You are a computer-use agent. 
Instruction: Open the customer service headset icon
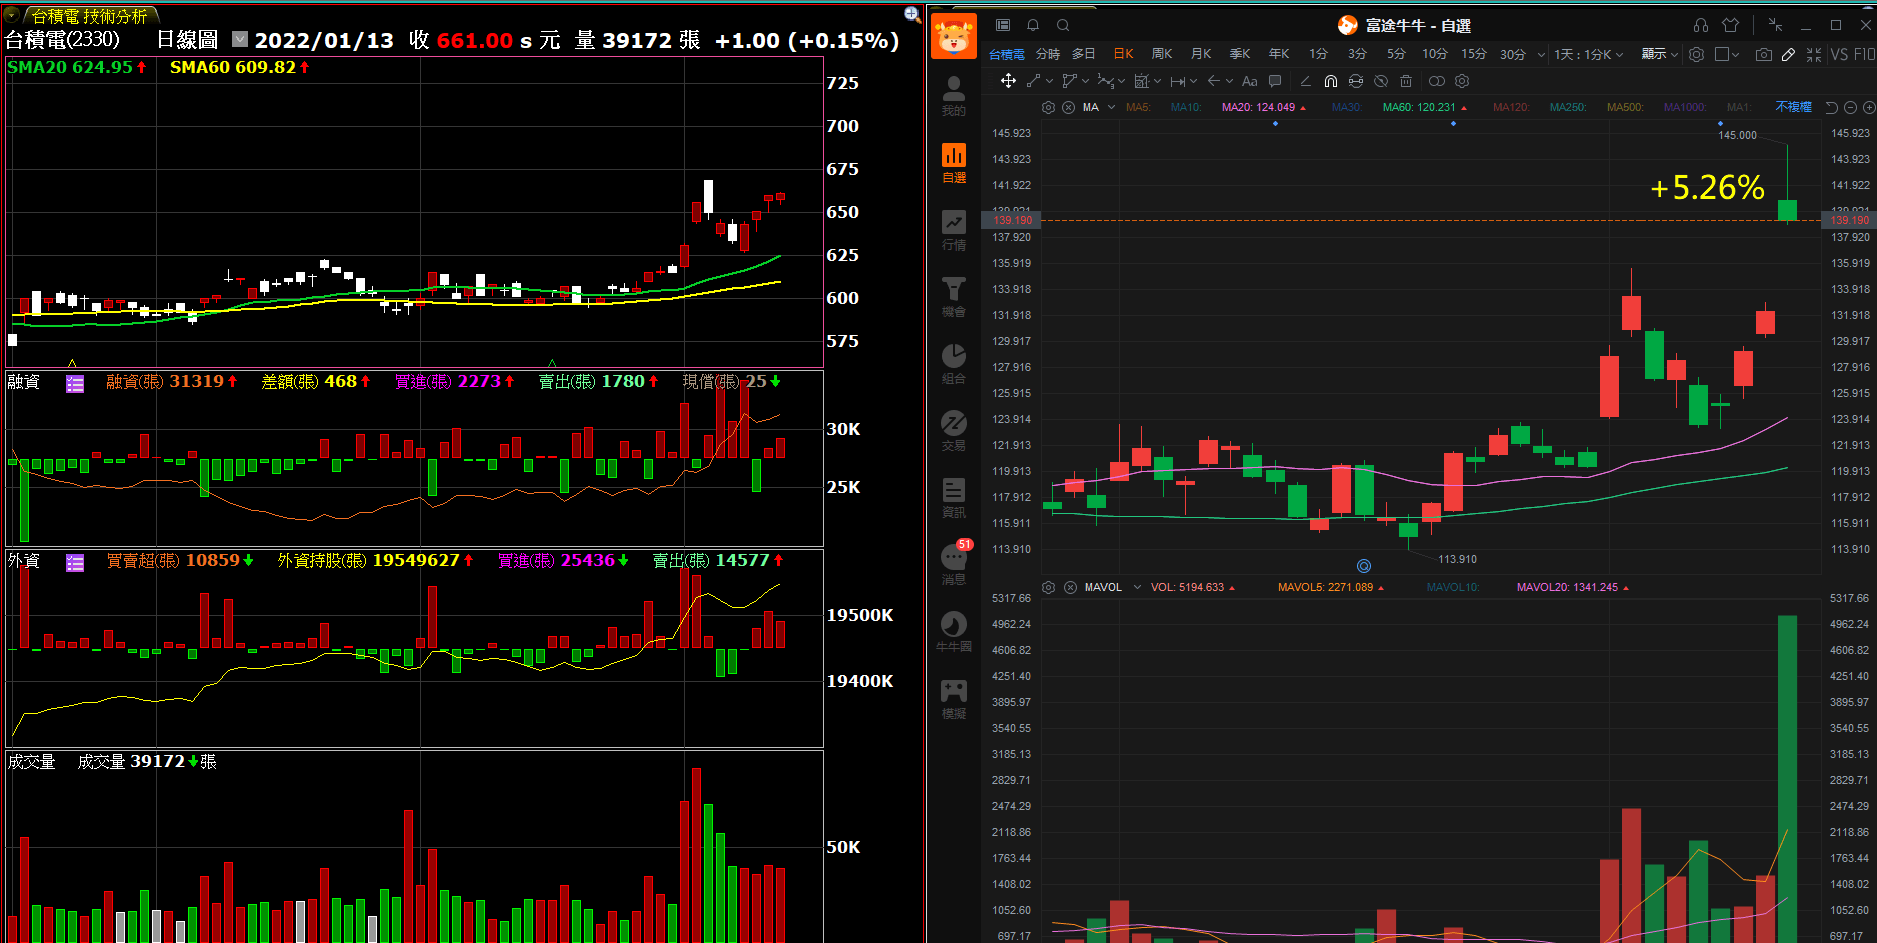(1701, 25)
